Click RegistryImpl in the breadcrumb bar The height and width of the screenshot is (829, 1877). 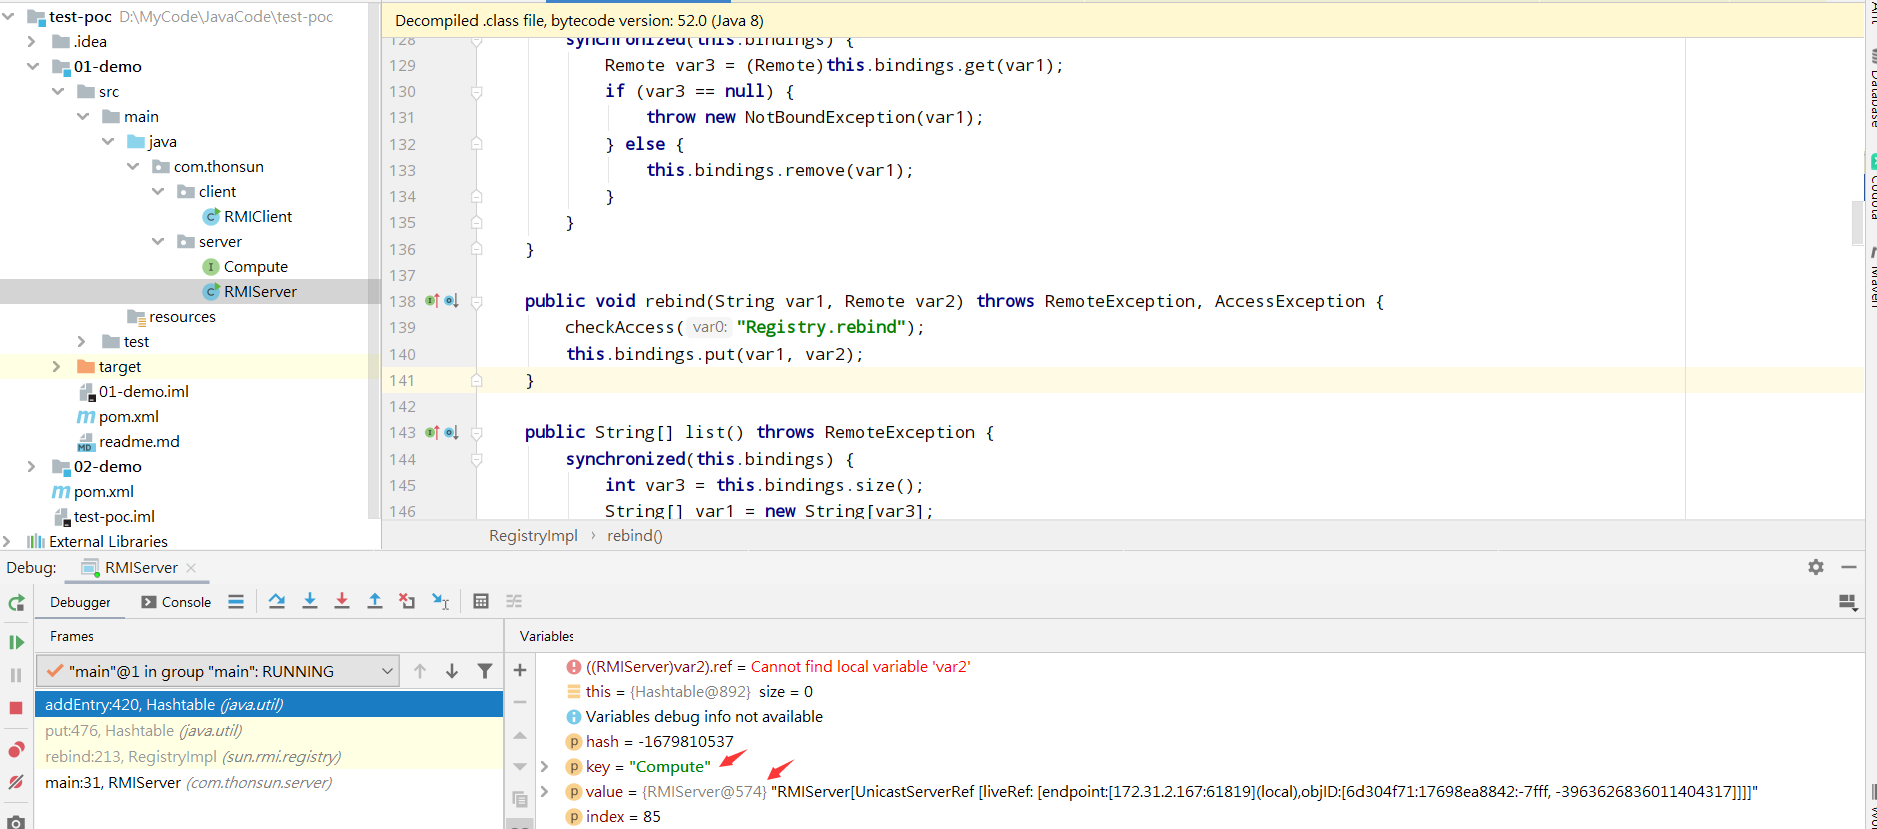tap(533, 535)
